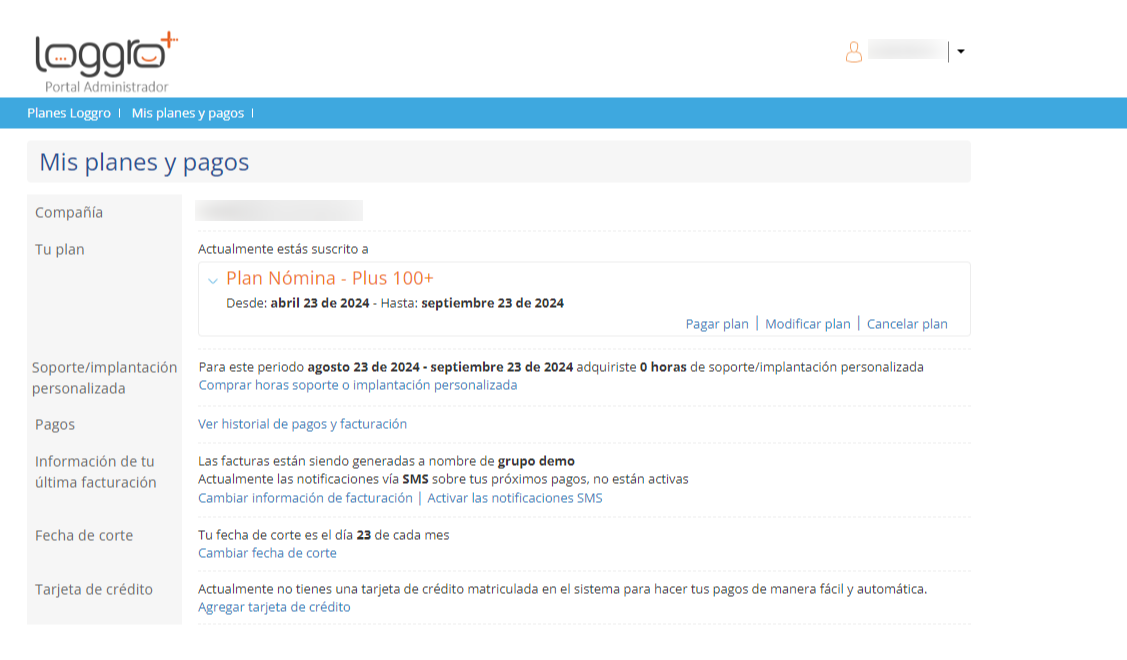Click the Pagar plan link

(717, 324)
